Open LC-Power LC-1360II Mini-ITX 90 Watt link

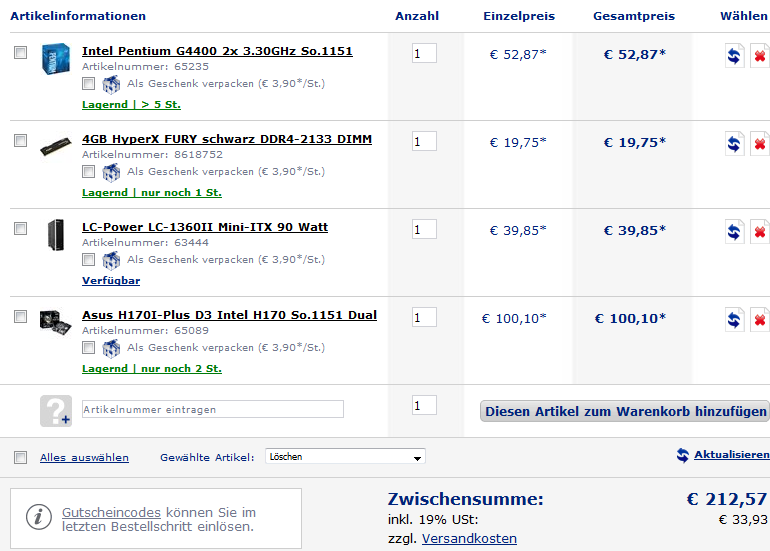coord(205,227)
